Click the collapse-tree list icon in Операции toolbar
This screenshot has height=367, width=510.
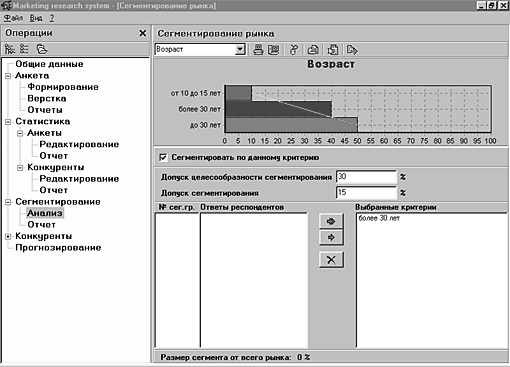pos(24,49)
